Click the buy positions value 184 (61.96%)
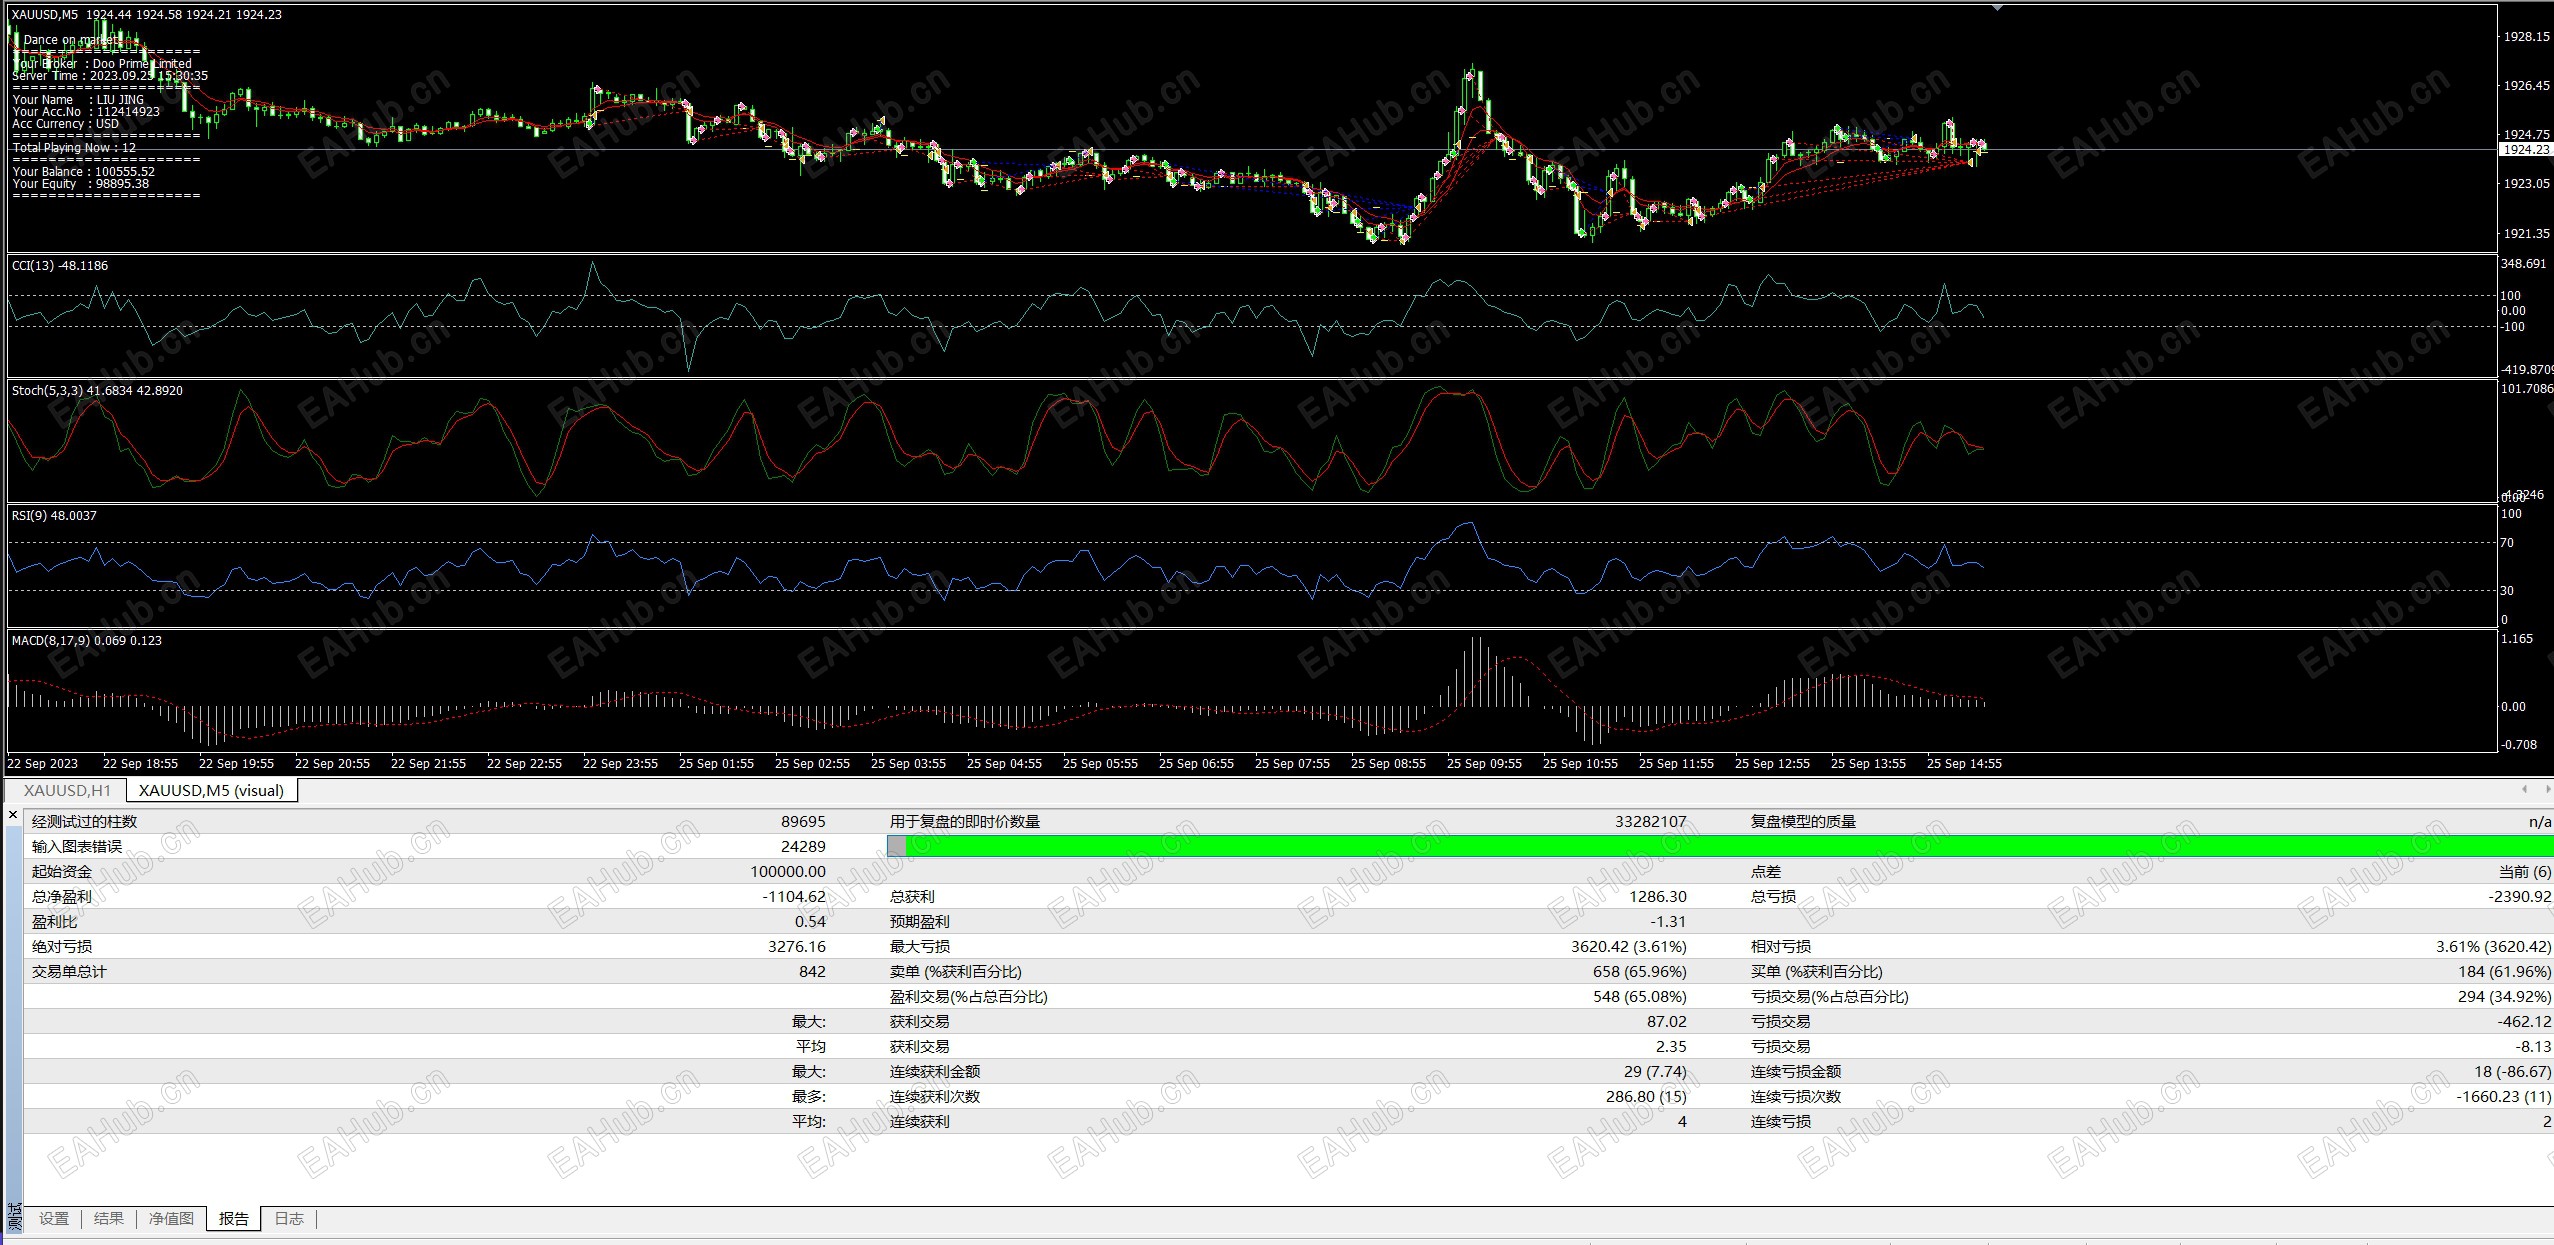 click(2504, 972)
